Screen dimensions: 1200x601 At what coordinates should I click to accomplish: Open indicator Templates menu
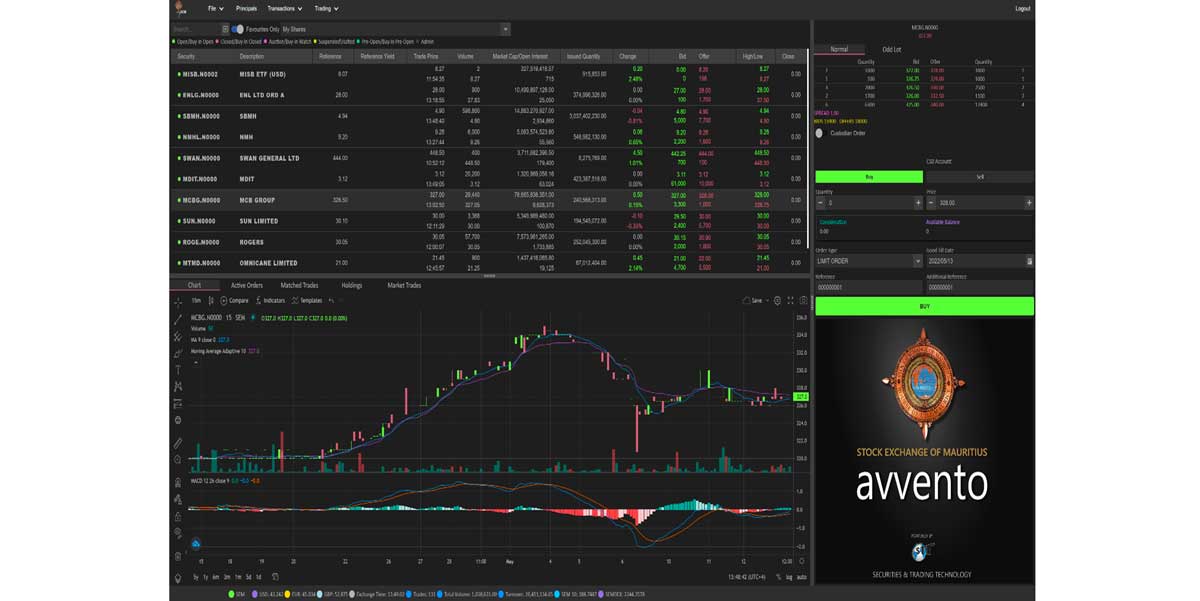(307, 300)
